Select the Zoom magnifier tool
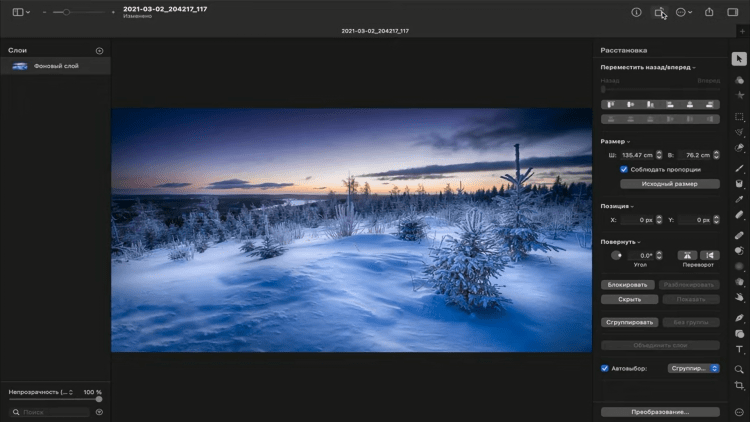Screen dimensions: 750x422 pos(739,368)
